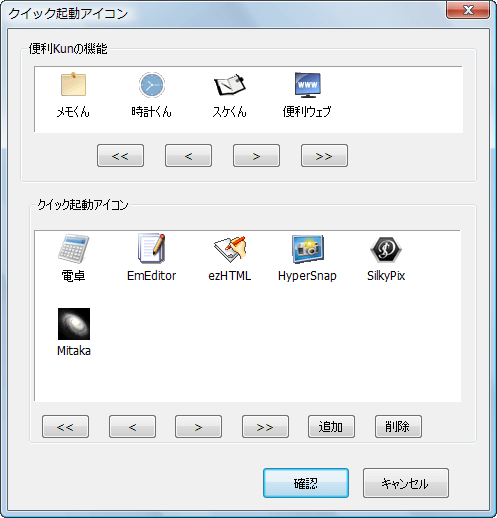497x518 pixels.
Task: Close the クイック起動アイコン dialog window
Action: click(x=468, y=10)
